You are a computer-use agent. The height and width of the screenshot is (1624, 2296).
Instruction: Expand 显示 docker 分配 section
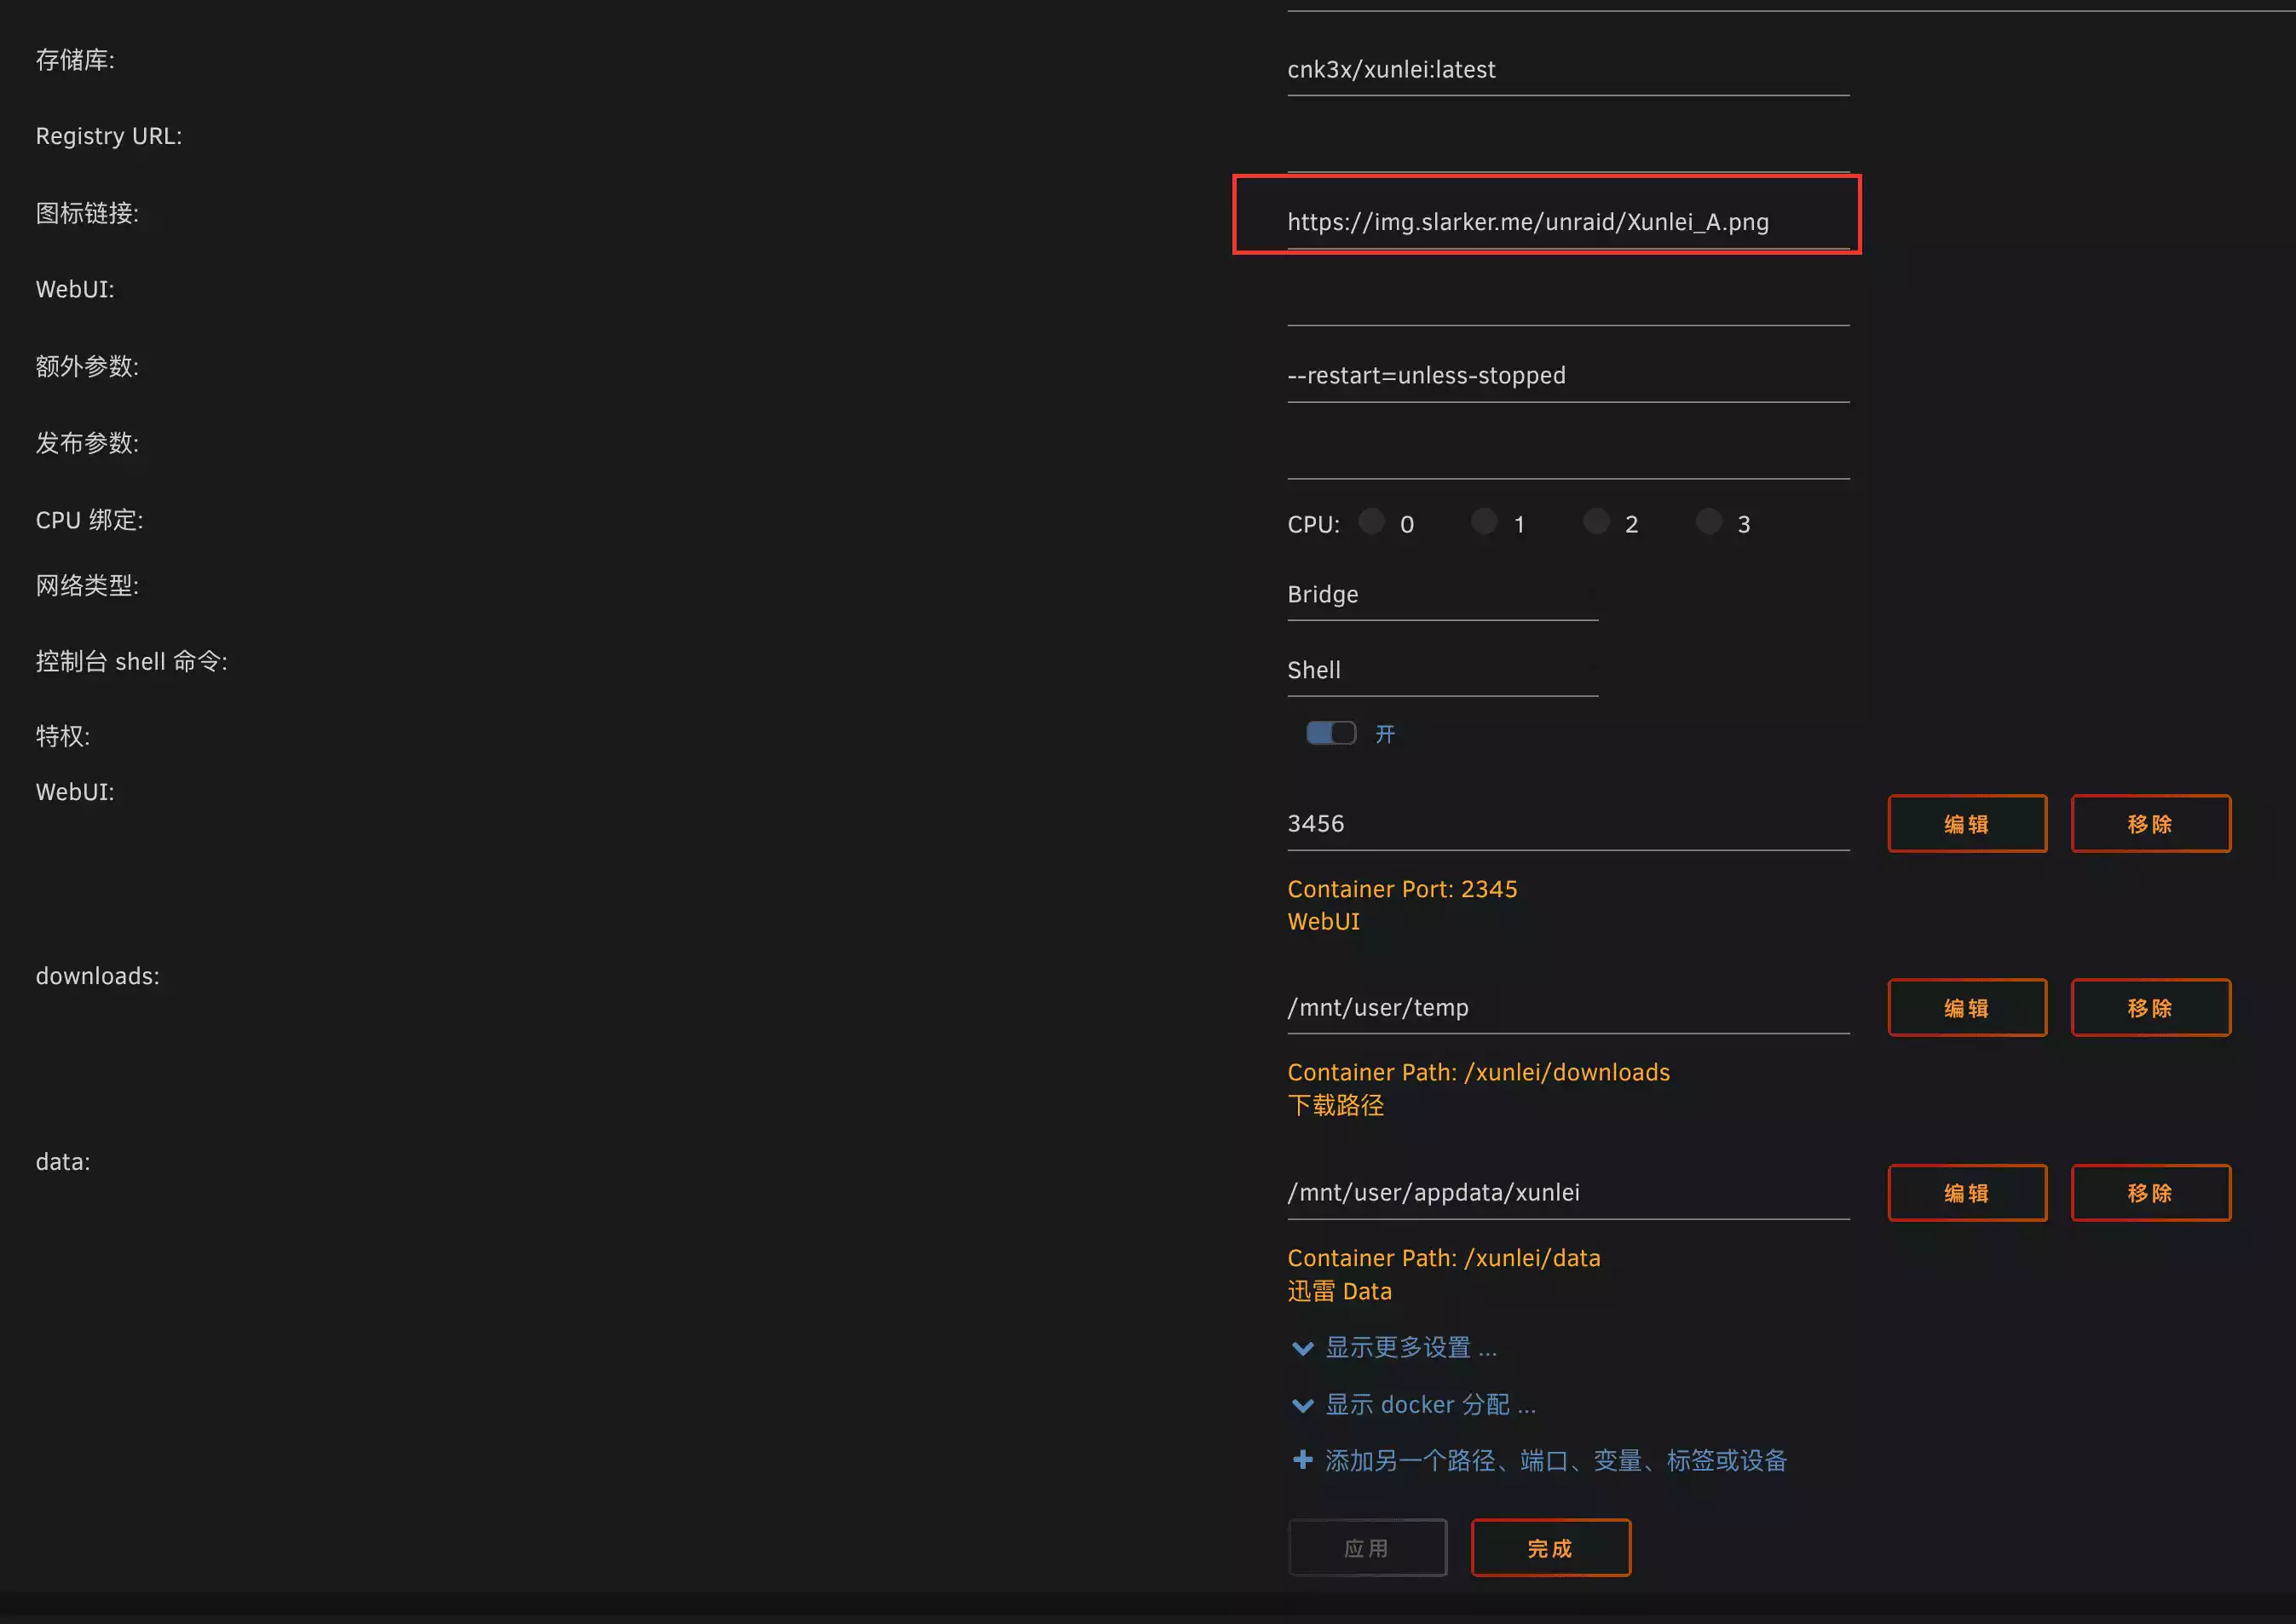[1430, 1405]
